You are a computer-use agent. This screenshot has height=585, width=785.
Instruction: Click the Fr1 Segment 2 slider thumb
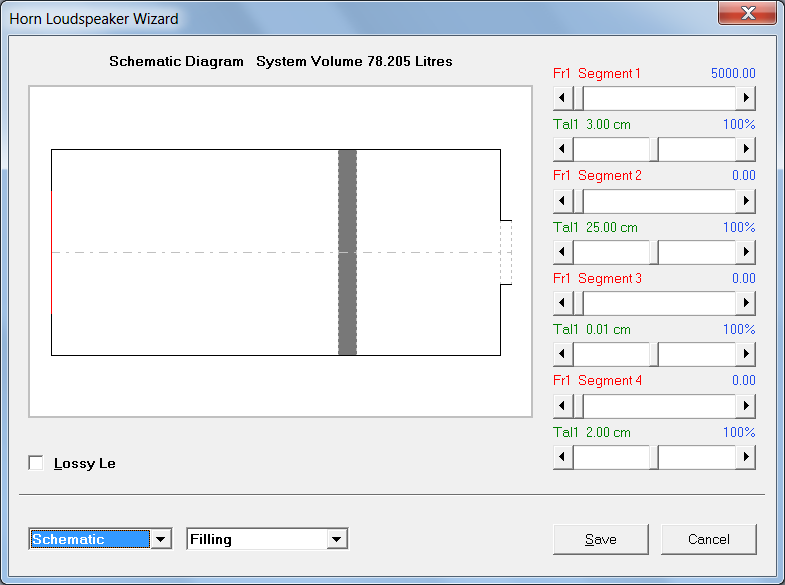coord(578,201)
